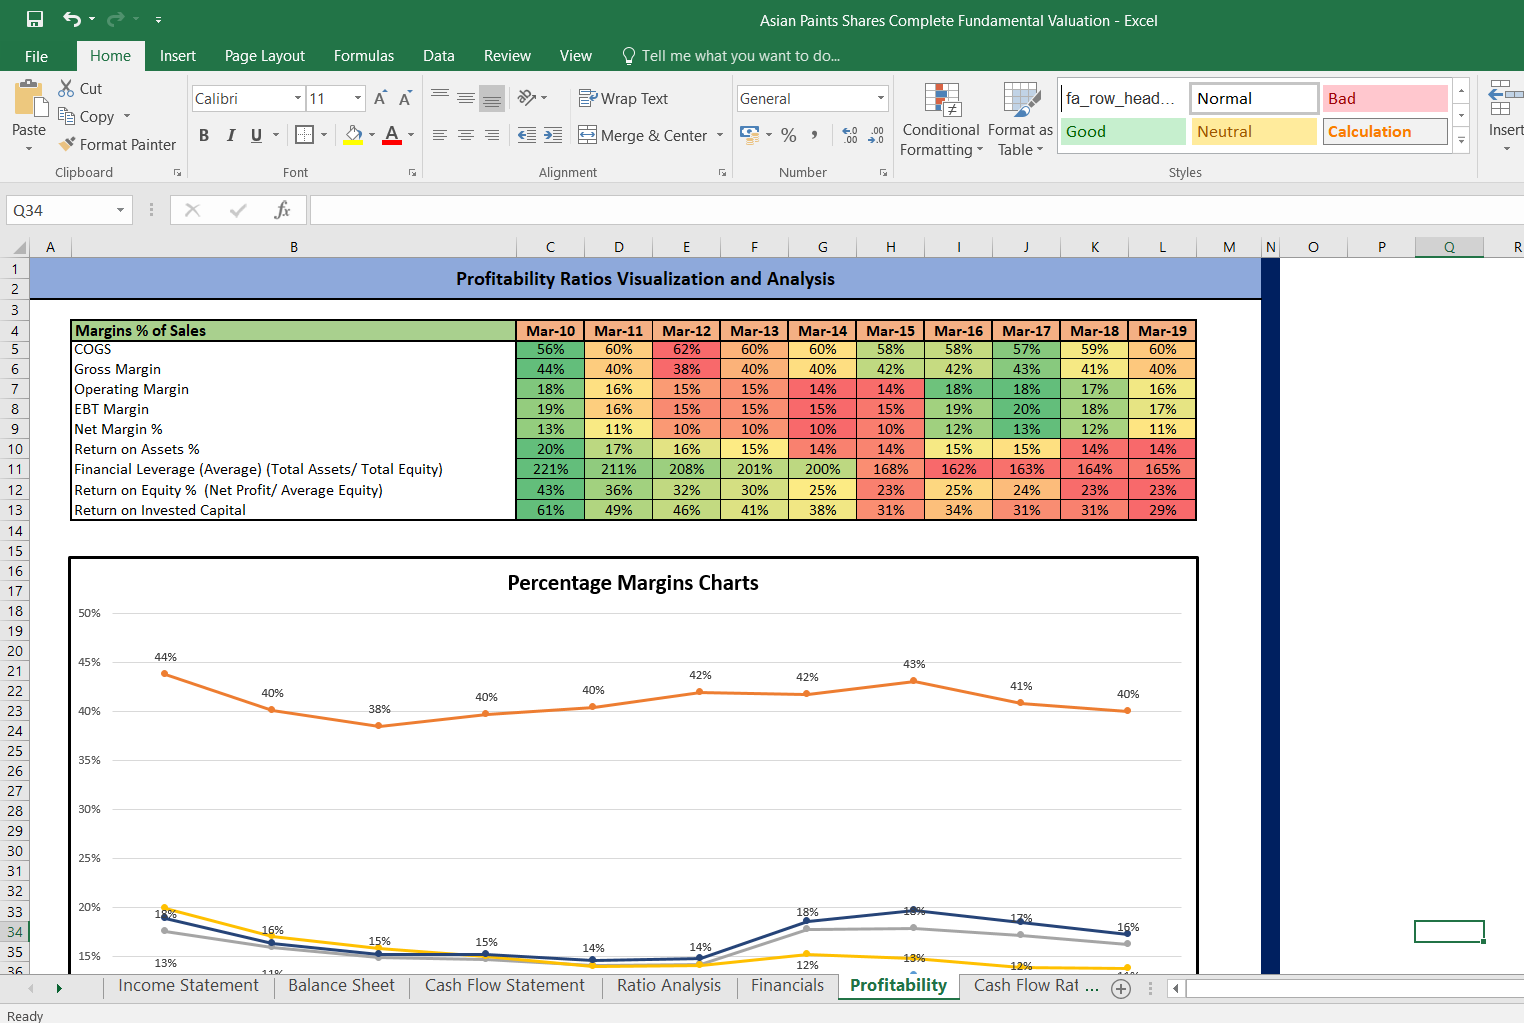Open Font dialog launcher
Image resolution: width=1524 pixels, height=1023 pixels.
pyautogui.click(x=412, y=173)
